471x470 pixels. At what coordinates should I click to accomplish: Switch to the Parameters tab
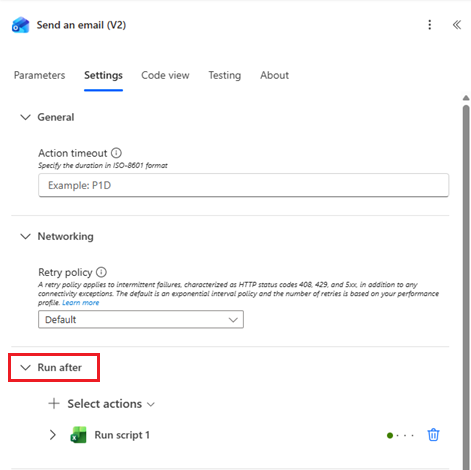[39, 75]
